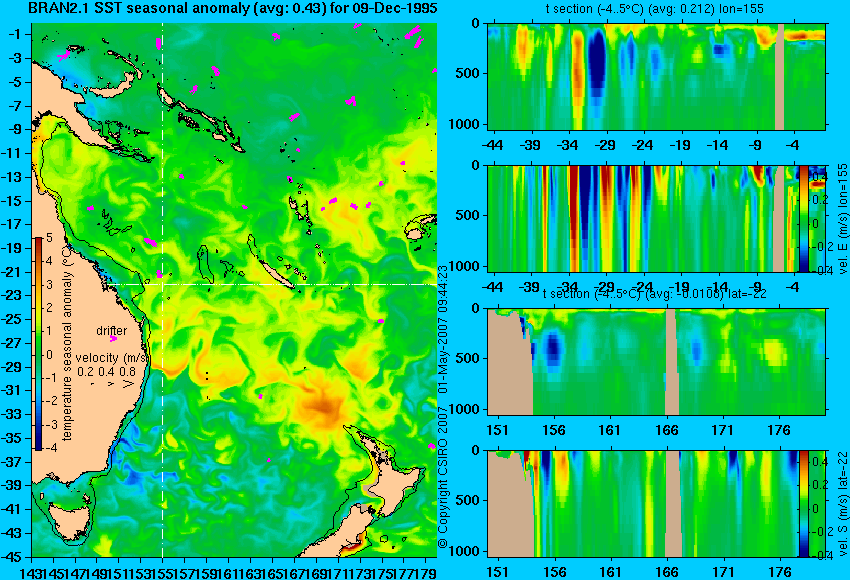Click the temperature section plot at lat=-22

tap(657, 362)
